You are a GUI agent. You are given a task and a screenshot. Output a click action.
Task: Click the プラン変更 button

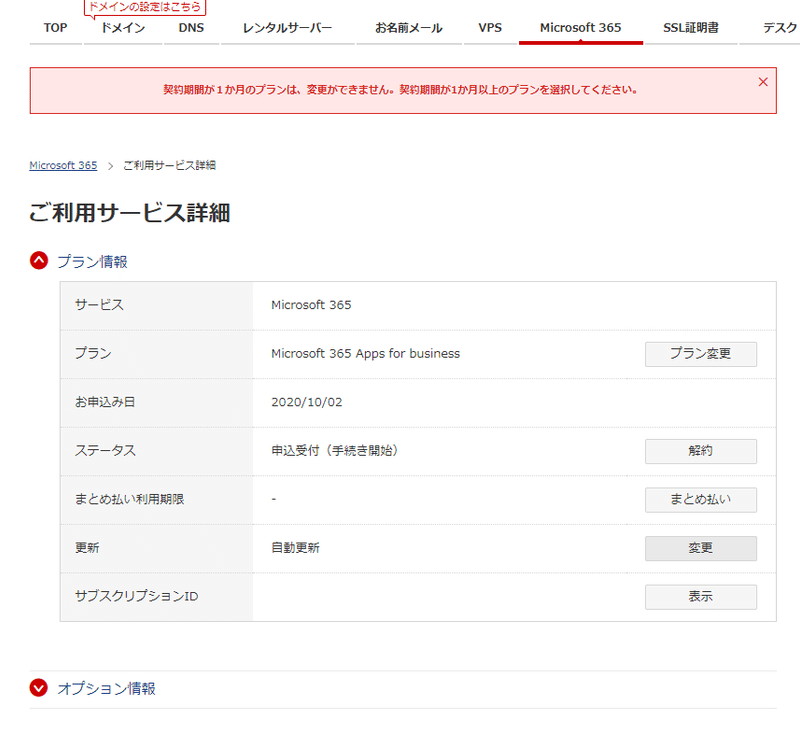pyautogui.click(x=701, y=354)
